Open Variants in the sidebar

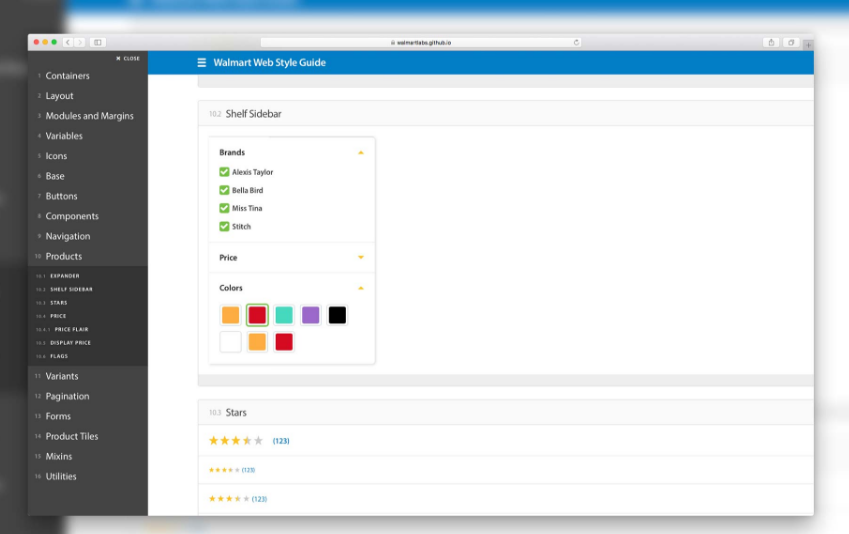click(62, 376)
